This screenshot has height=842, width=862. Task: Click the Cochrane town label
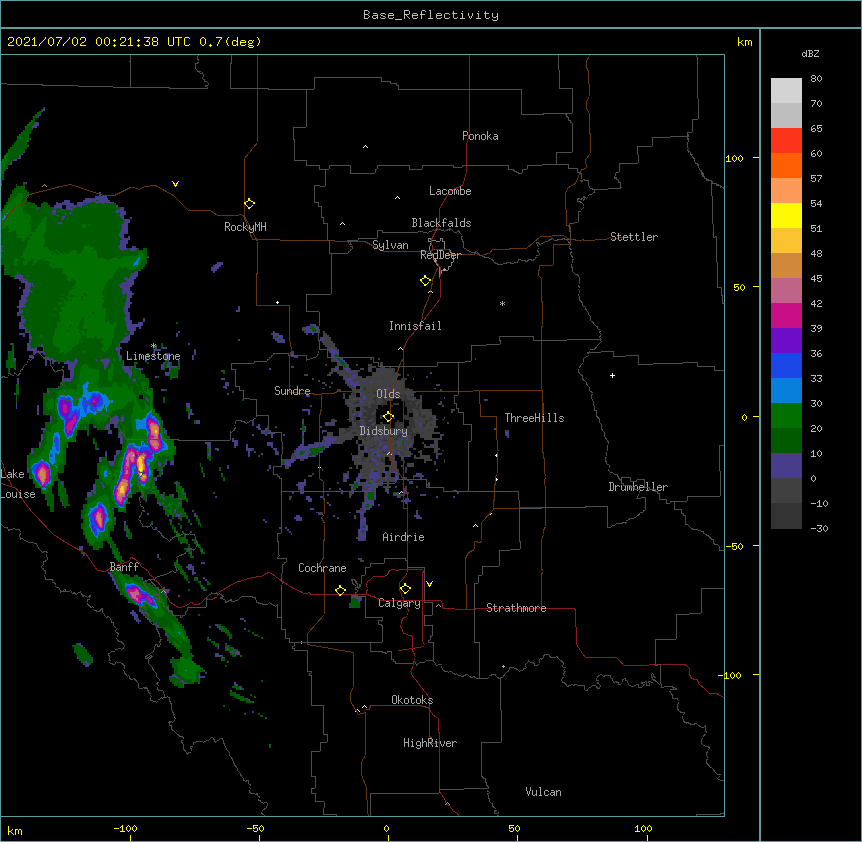point(322,568)
